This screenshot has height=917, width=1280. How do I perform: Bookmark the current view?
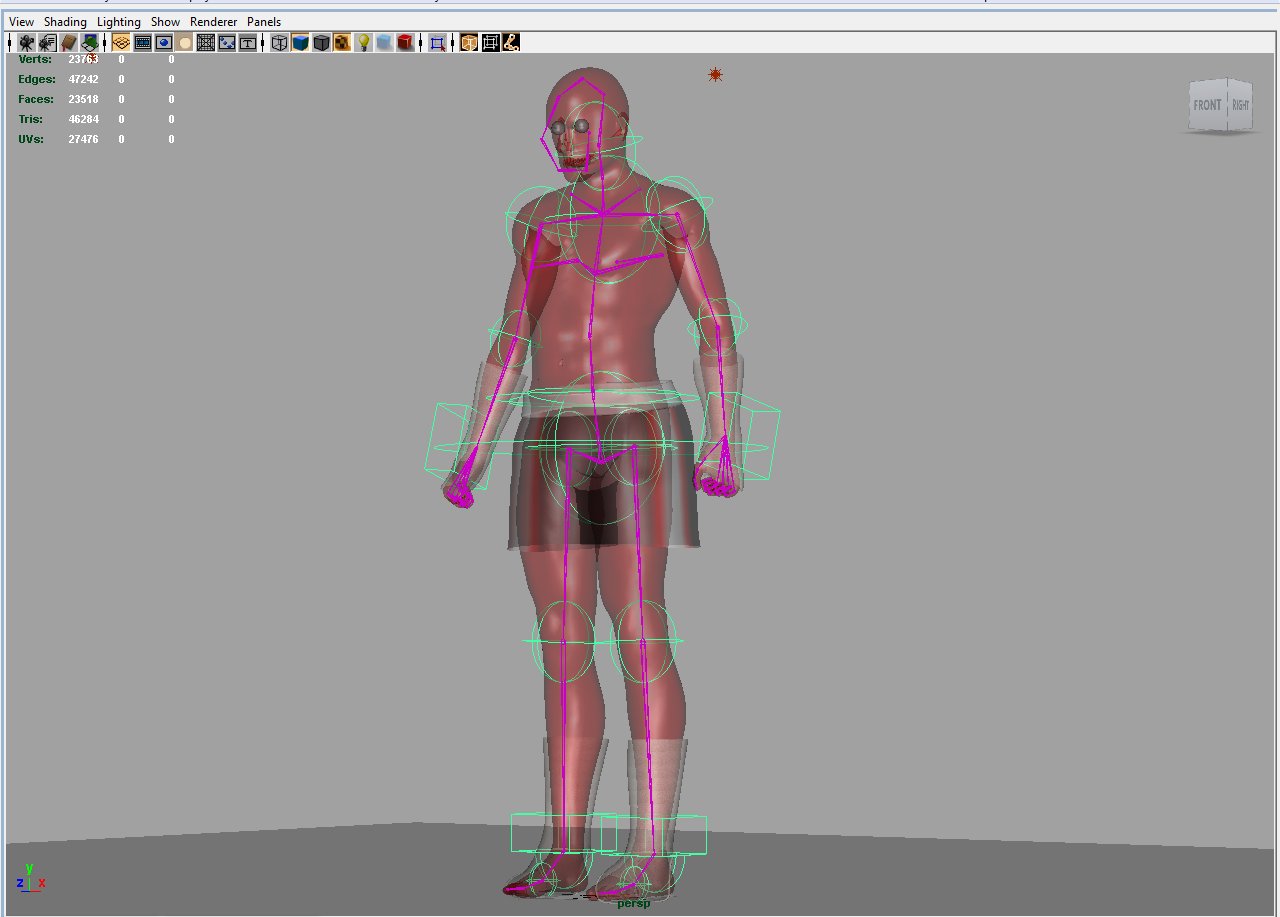[68, 41]
